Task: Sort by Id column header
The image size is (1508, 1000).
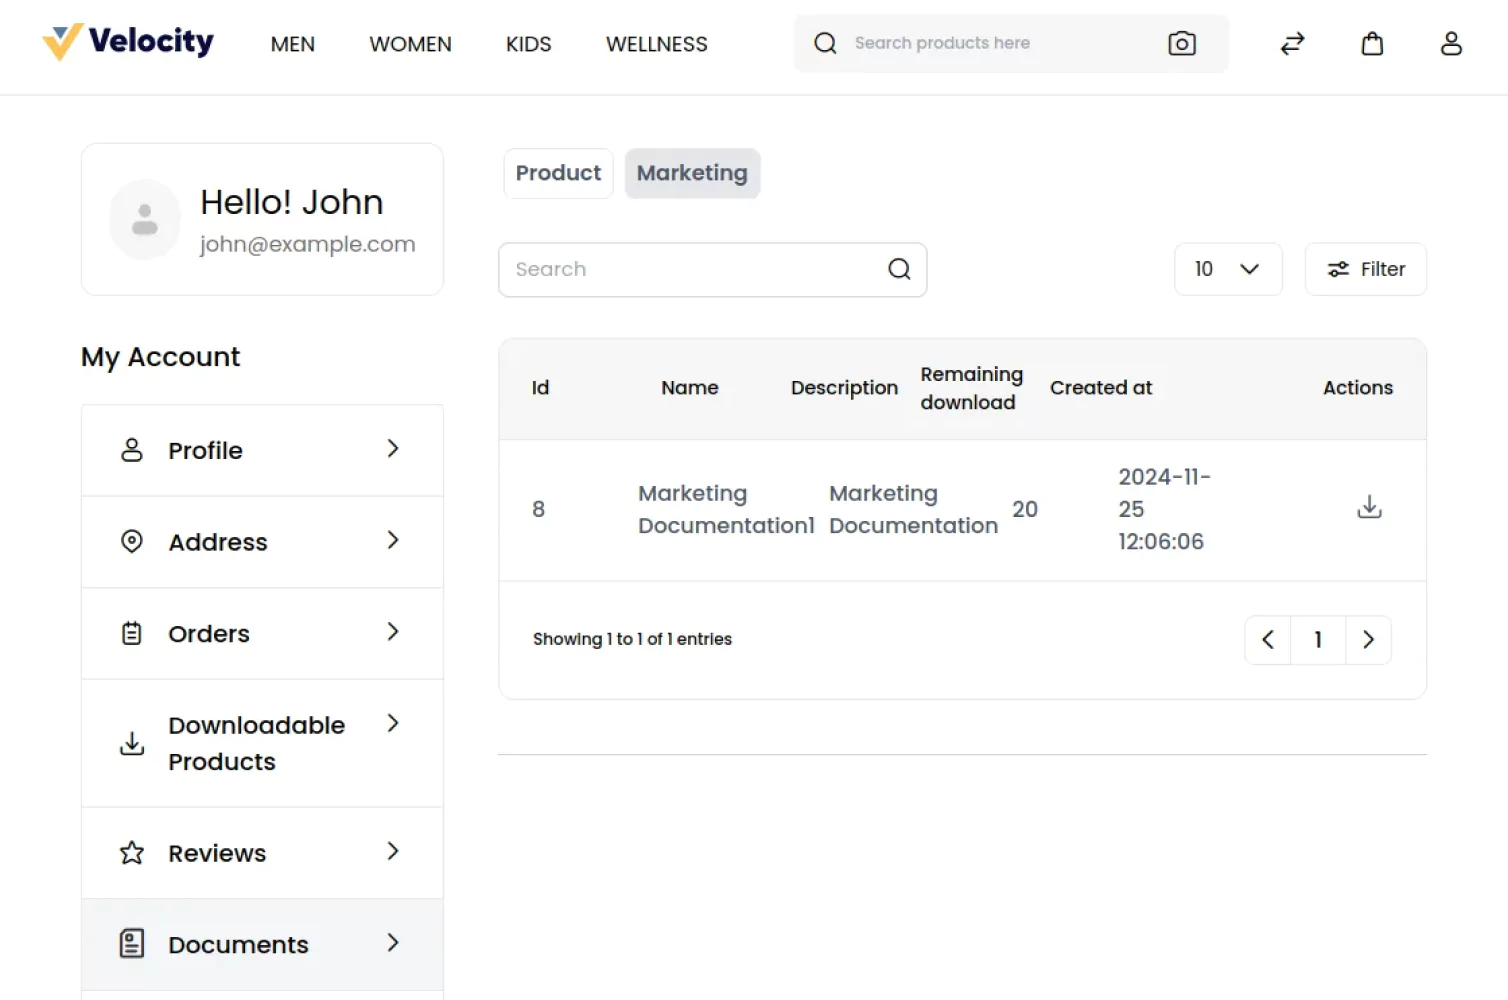Action: pos(540,388)
